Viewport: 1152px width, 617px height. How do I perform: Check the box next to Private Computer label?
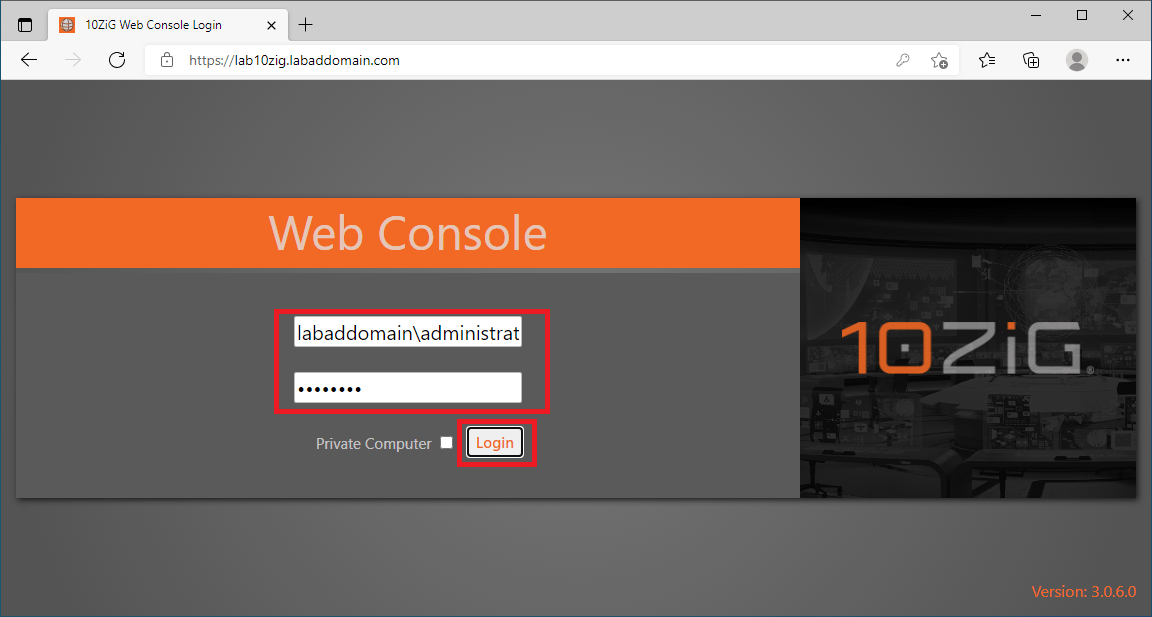[x=446, y=442]
